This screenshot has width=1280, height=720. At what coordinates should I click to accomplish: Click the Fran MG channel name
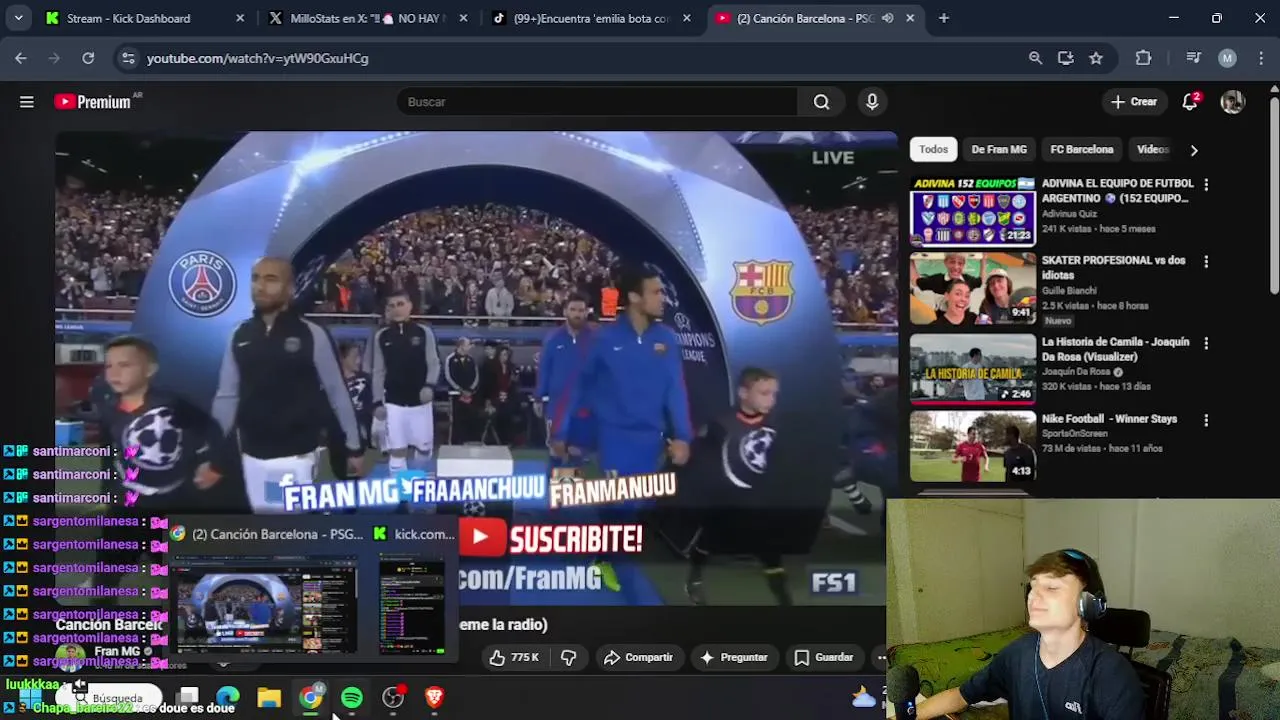click(117, 651)
